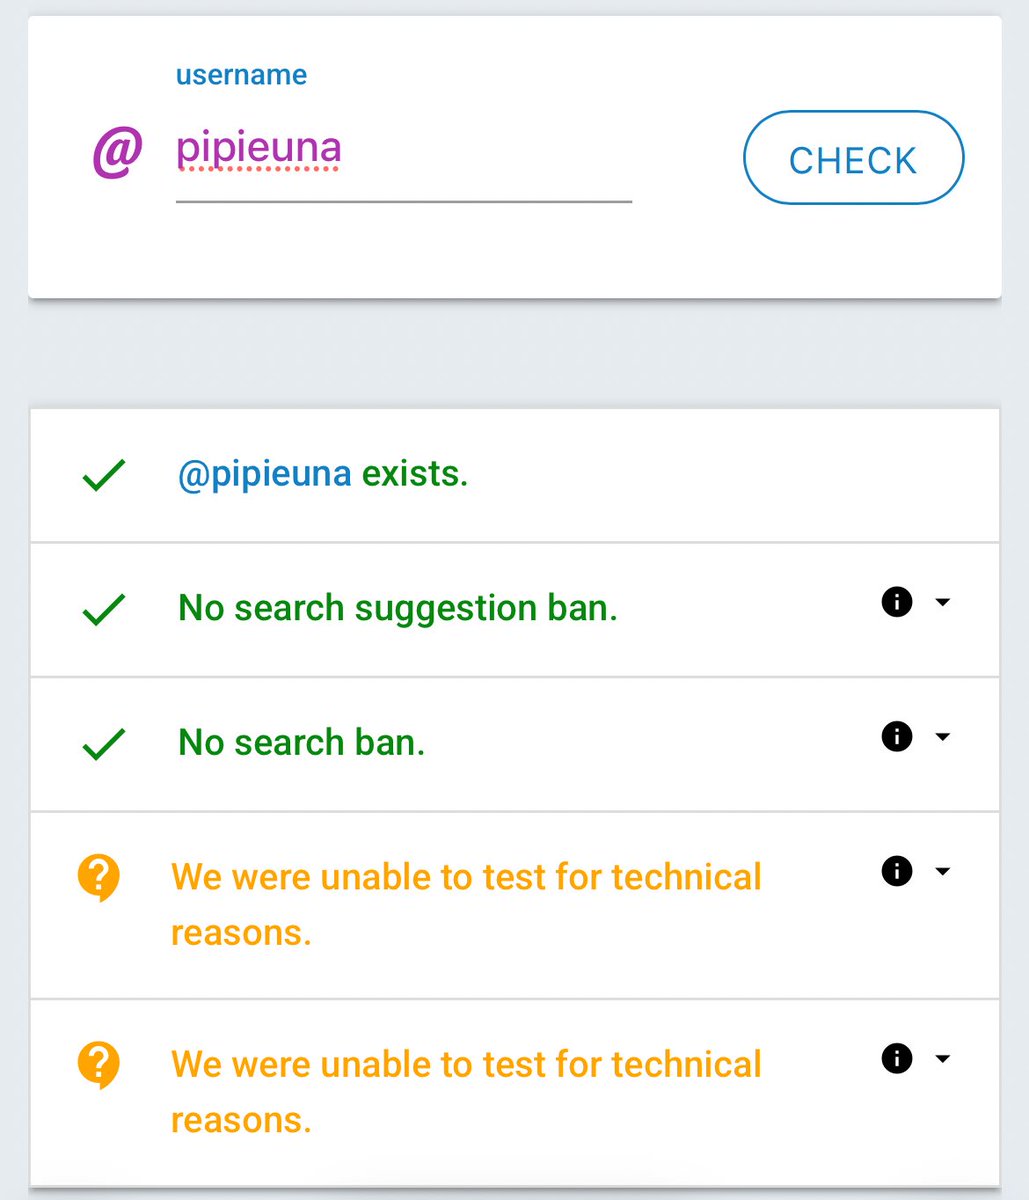Click green checkmark beside No search suggestion ban
The height and width of the screenshot is (1200, 1029).
pos(104,609)
